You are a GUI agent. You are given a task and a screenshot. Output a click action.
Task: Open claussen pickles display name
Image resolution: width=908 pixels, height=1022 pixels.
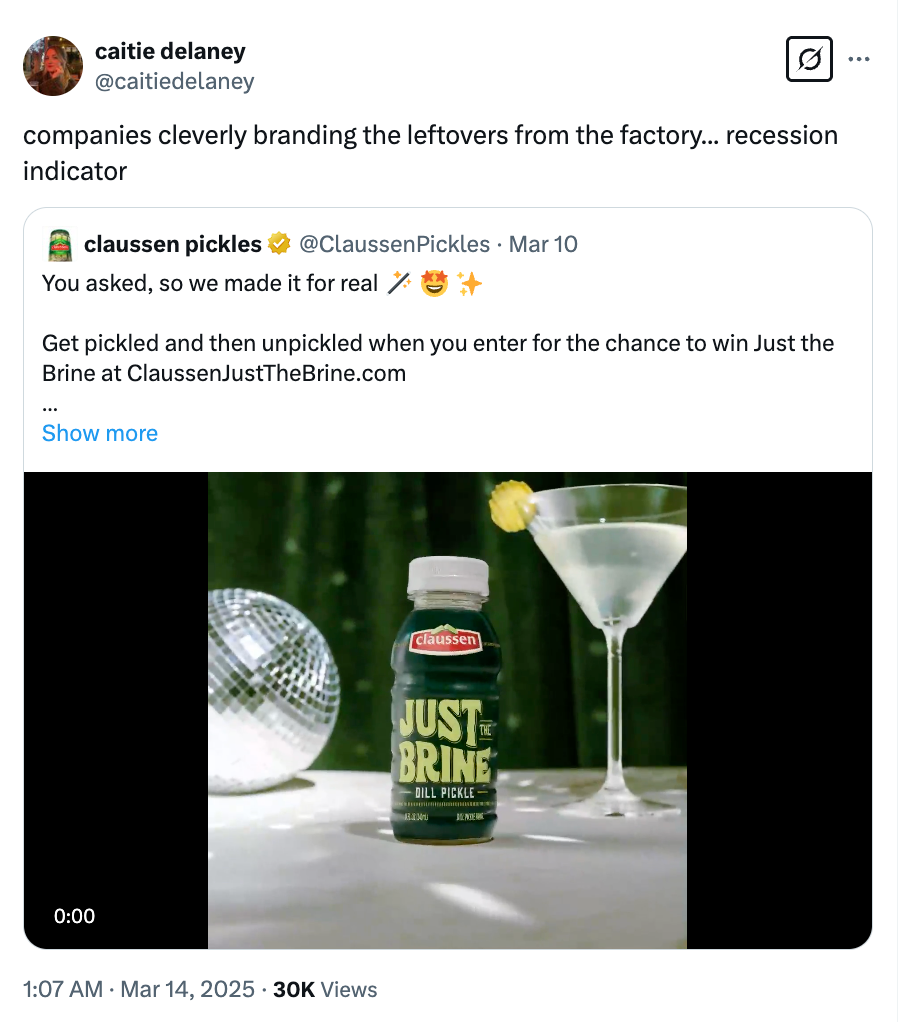coord(173,244)
